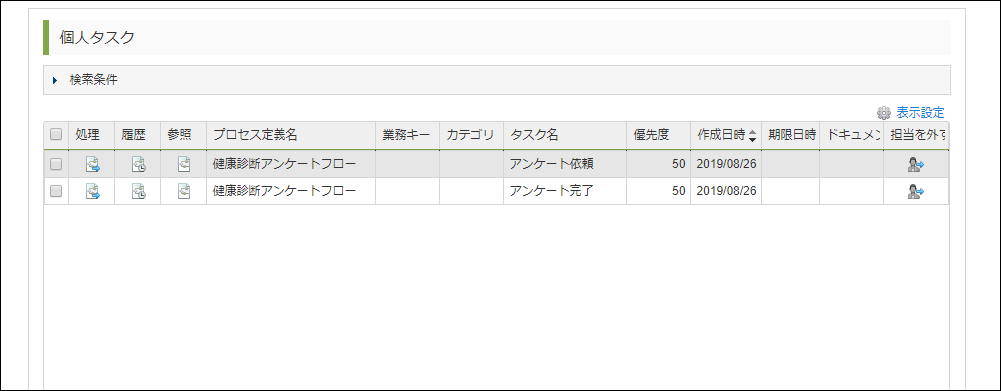The image size is (1001, 391).
Task: Check the checkbox for アンケート依頼 row
Action: tap(56, 164)
